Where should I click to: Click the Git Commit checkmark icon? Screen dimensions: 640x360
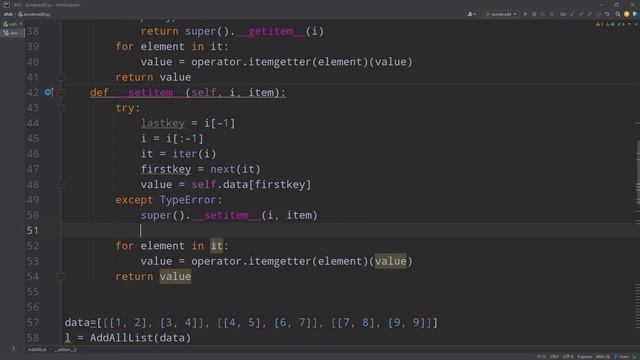581,14
